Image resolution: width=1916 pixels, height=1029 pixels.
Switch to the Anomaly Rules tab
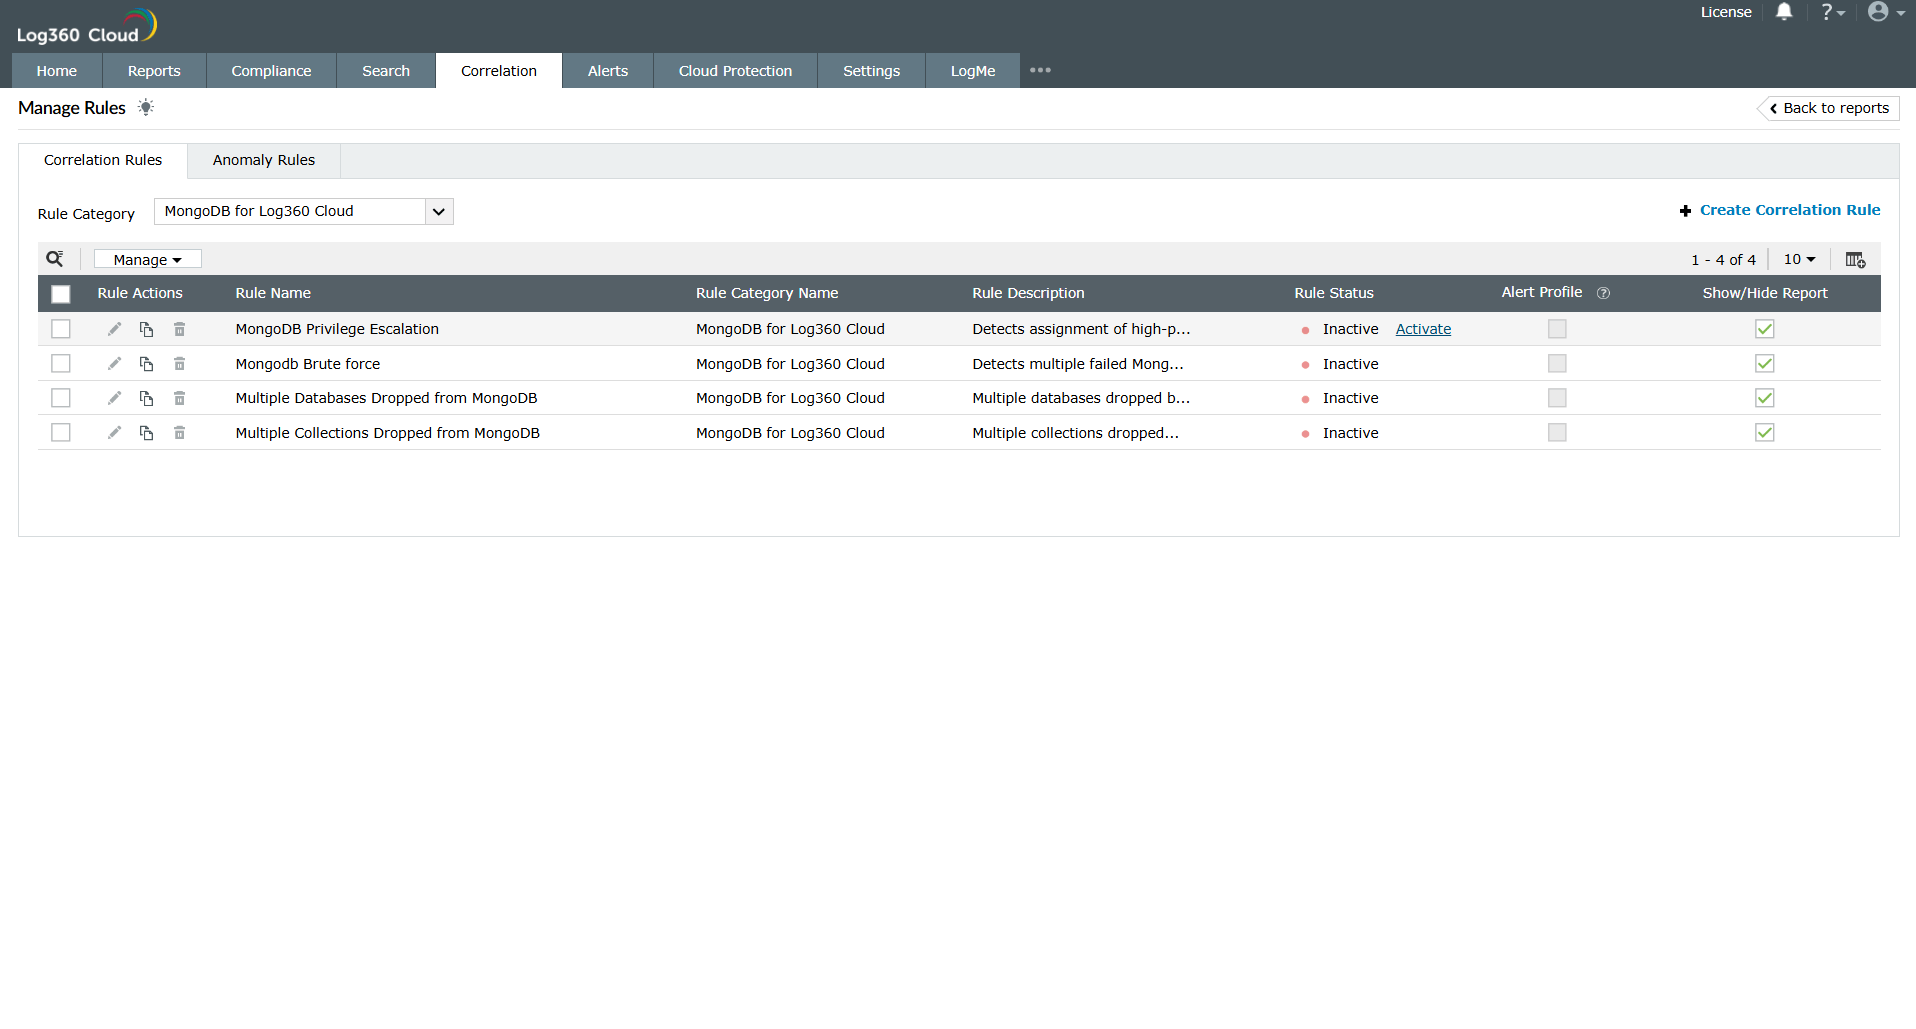click(262, 160)
